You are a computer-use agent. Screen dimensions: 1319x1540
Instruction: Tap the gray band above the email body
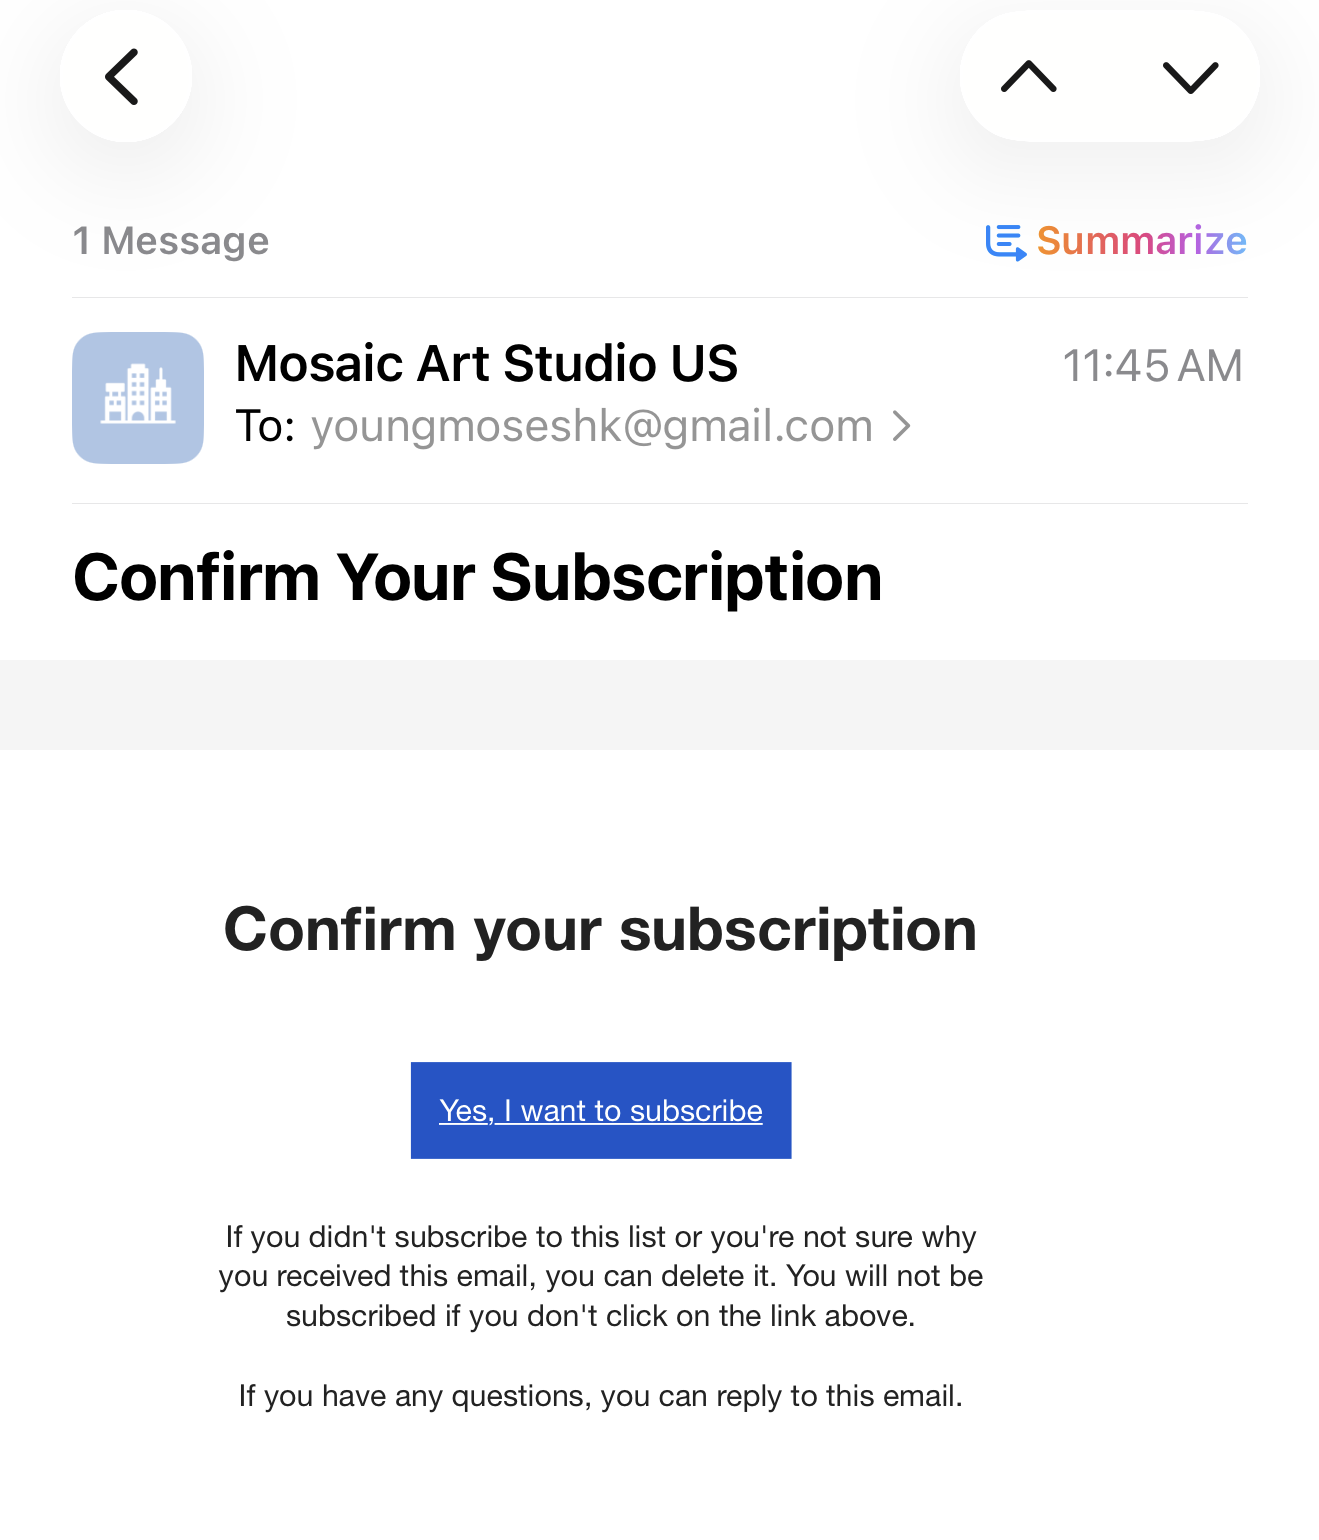click(x=659, y=704)
